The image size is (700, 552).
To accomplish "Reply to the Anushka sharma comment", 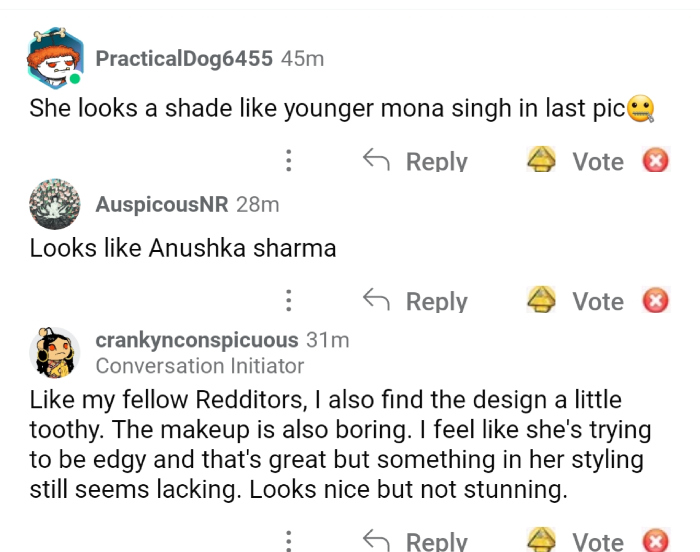I will (415, 301).
